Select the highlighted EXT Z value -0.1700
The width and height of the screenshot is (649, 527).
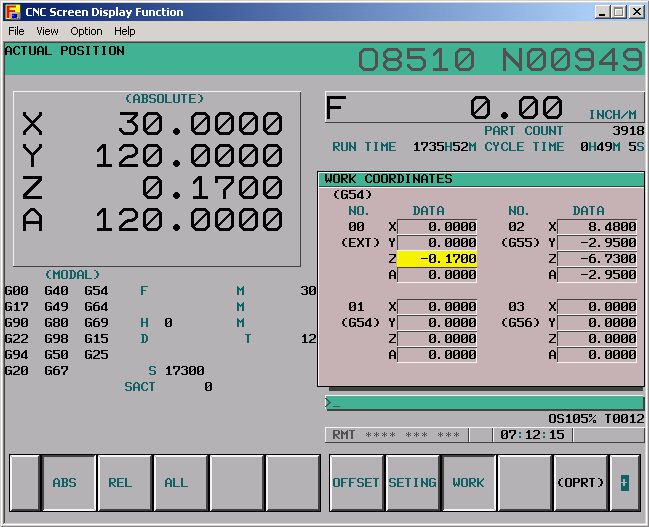tap(437, 259)
